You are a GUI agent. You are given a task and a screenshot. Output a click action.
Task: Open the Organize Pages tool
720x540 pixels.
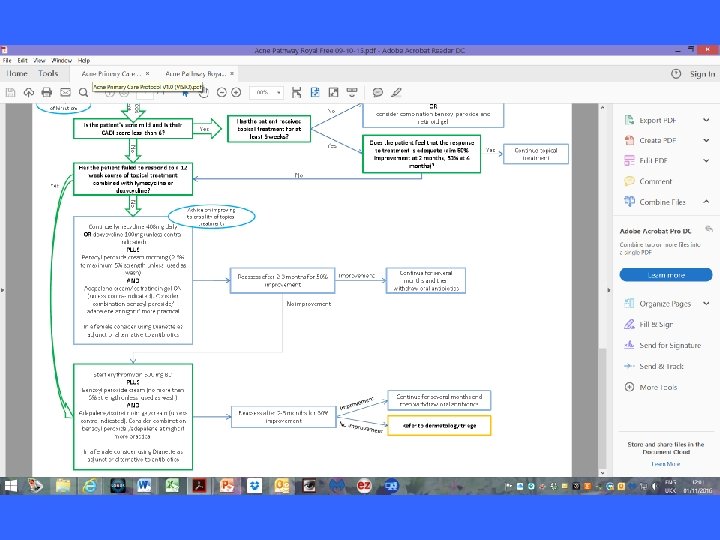click(x=665, y=304)
